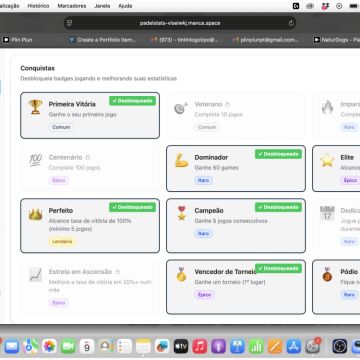The width and height of the screenshot is (360, 360).
Task: Open Mail from the Dock
Action: click(x=12, y=347)
